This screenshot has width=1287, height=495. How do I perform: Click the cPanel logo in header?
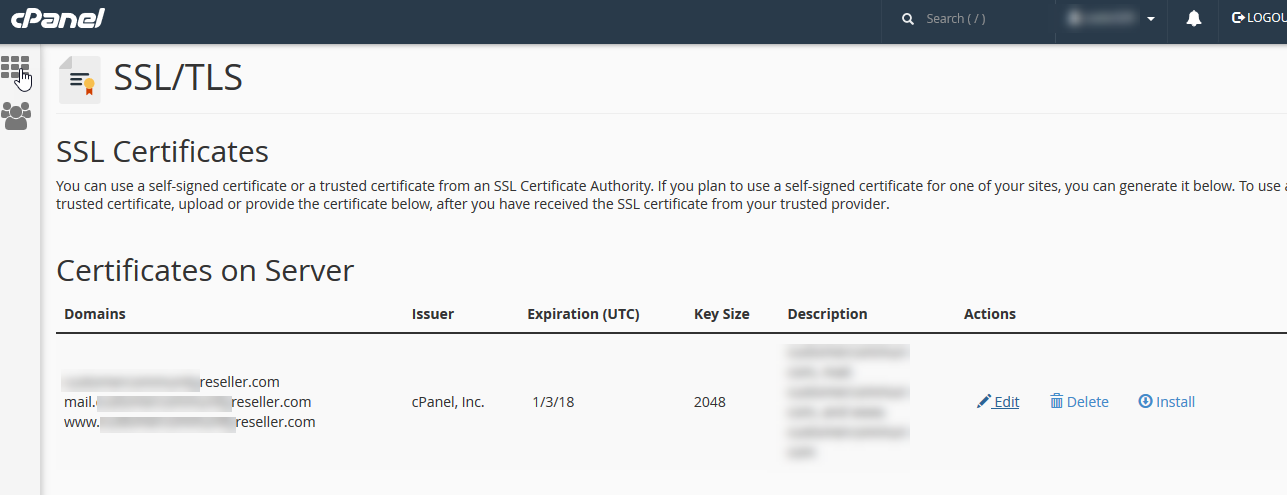(x=57, y=18)
